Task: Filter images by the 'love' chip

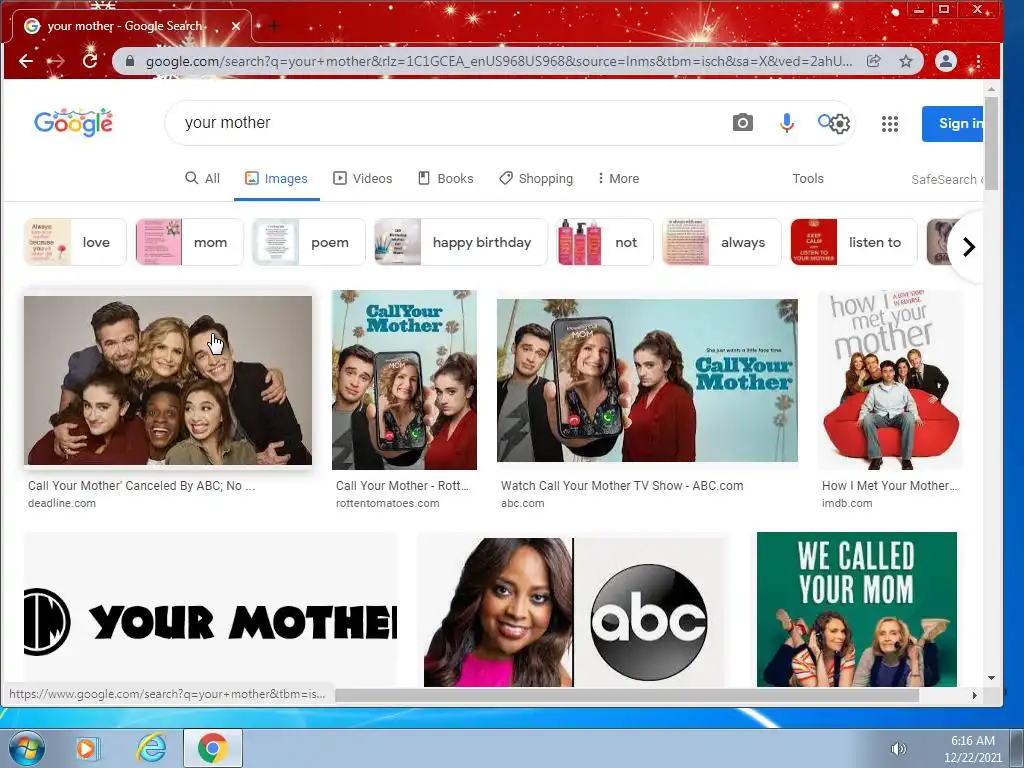Action: click(x=75, y=242)
